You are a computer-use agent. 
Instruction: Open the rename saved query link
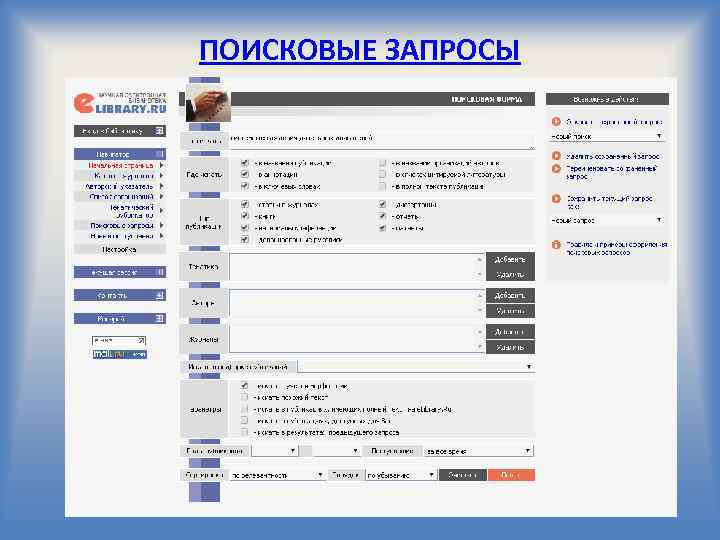coord(612,173)
